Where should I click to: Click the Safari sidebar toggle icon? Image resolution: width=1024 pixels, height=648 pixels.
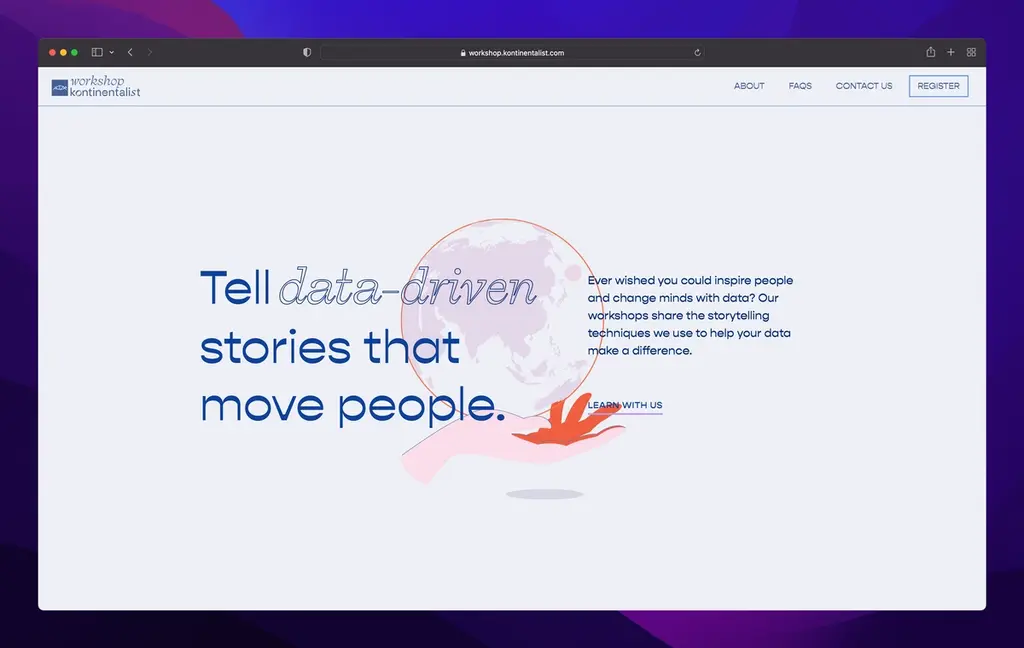point(97,52)
